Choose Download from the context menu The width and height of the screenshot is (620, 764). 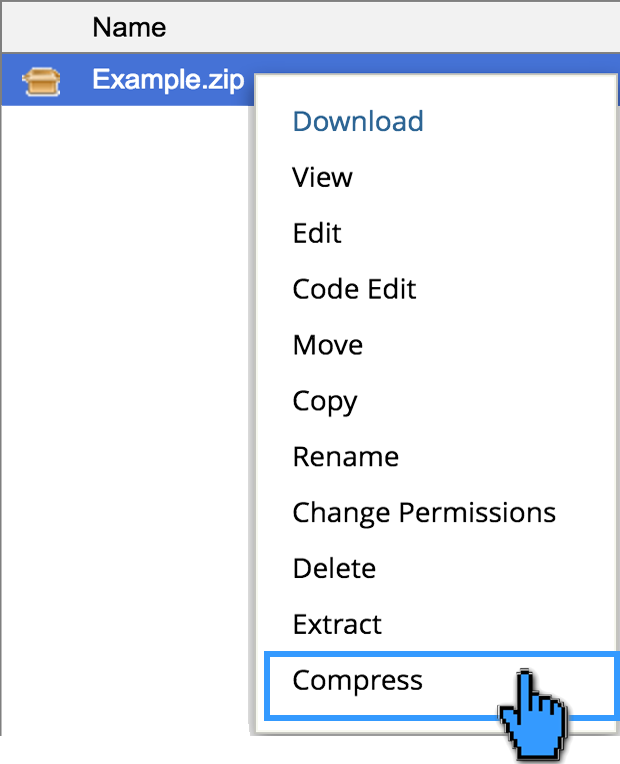[x=358, y=122]
